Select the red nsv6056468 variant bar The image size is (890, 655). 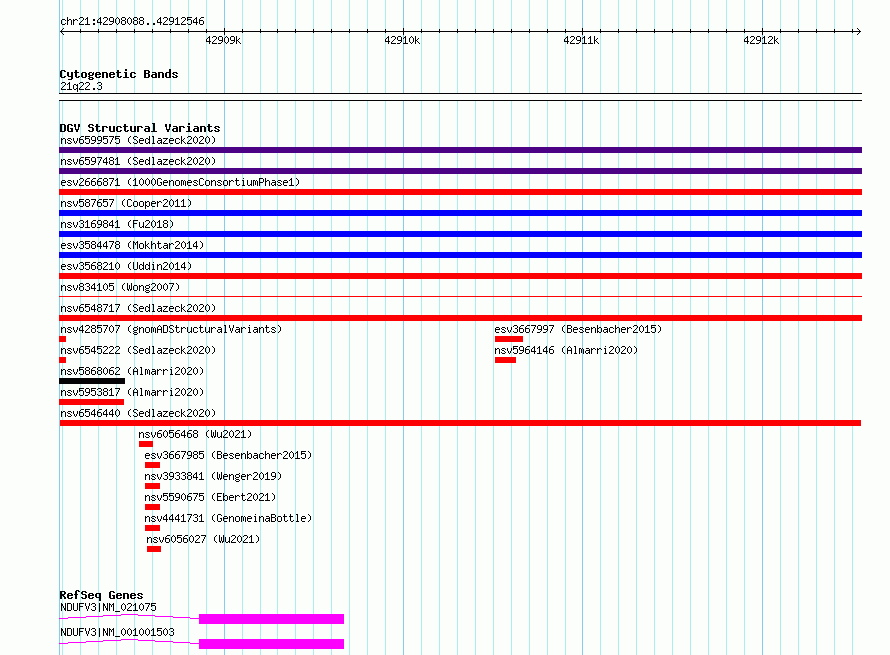click(146, 444)
